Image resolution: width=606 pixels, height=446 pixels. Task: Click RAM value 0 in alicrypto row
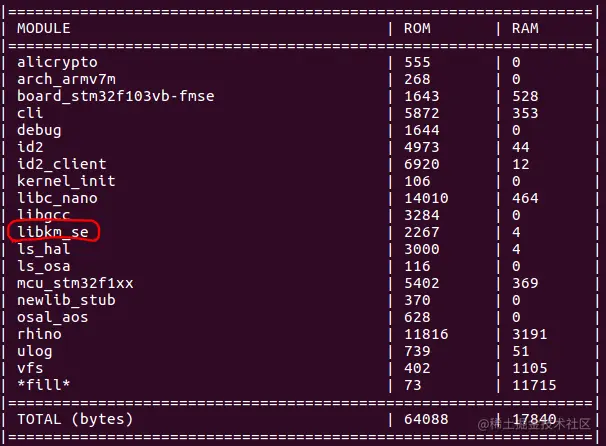[x=516, y=62]
